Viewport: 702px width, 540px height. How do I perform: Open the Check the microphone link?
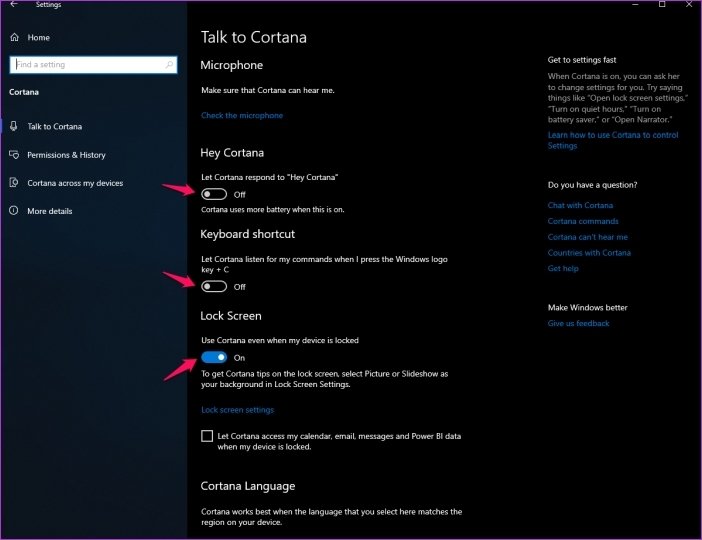242,116
